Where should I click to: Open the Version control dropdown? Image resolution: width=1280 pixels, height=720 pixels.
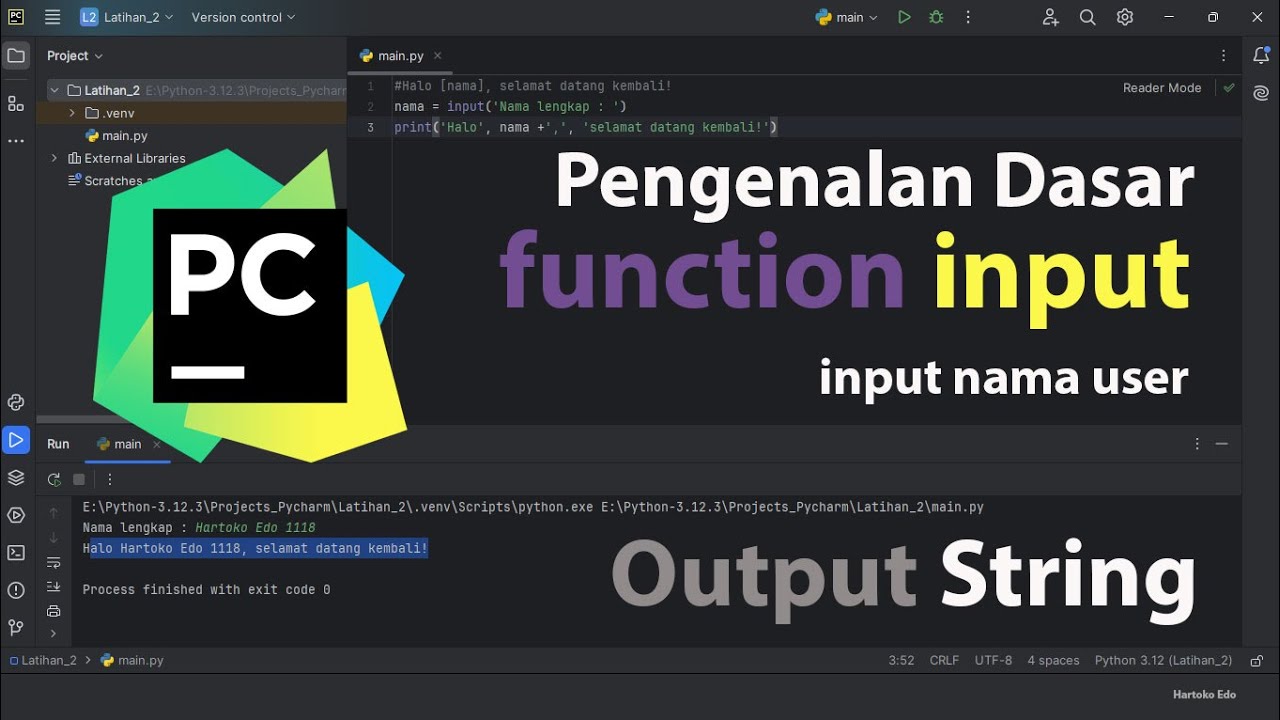(x=243, y=17)
